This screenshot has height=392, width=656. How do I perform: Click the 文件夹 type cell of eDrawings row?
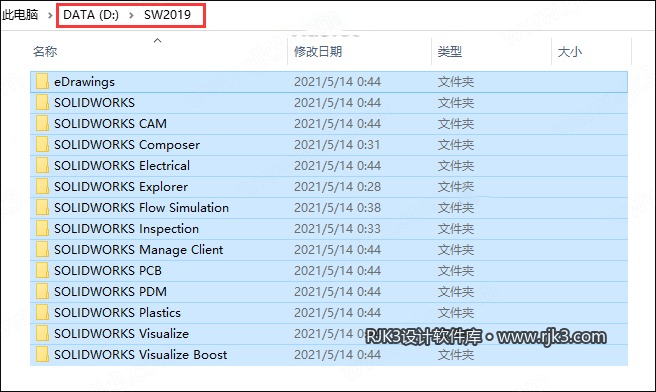[456, 82]
